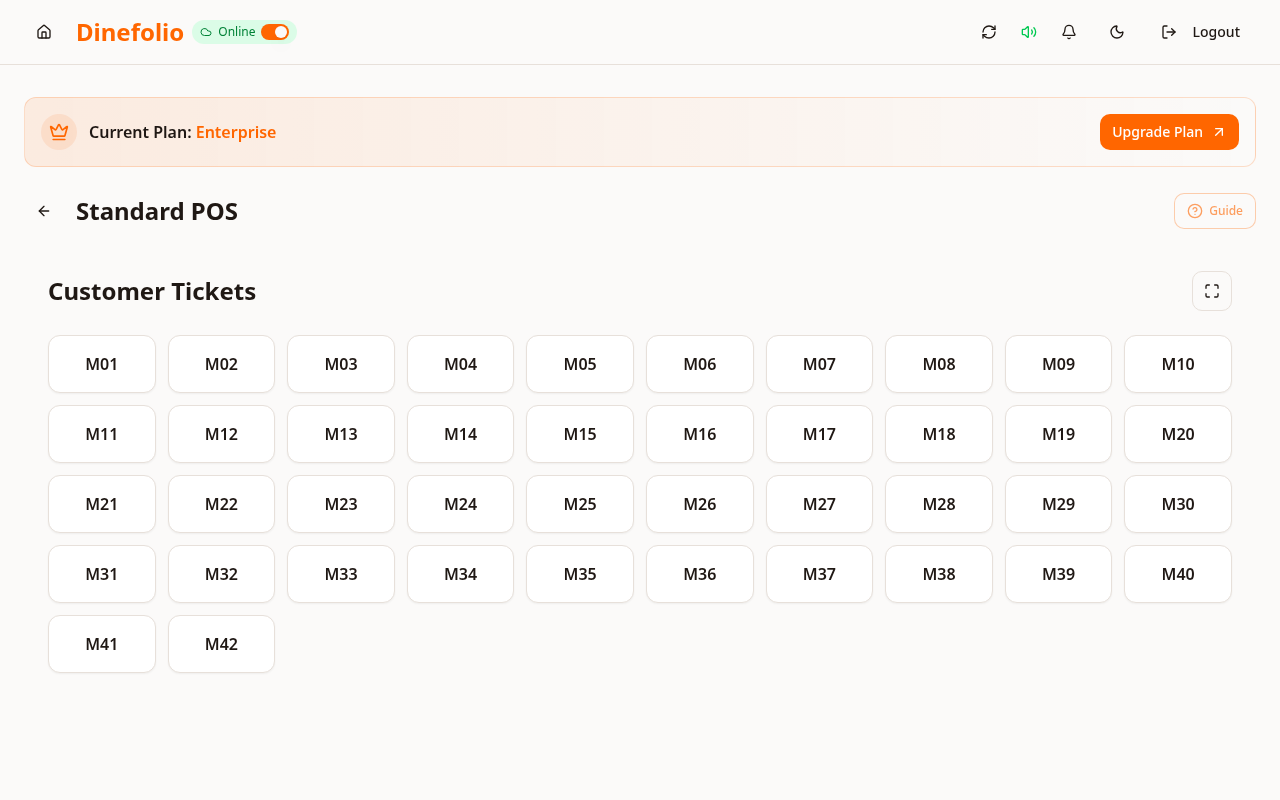Log out of Dinefolio
The height and width of the screenshot is (800, 1280).
point(1201,32)
